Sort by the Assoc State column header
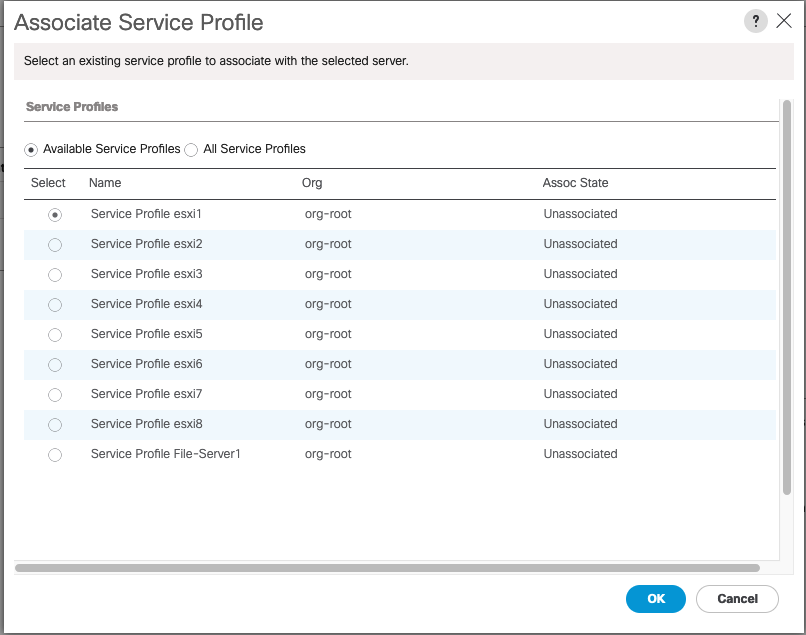 pos(575,183)
